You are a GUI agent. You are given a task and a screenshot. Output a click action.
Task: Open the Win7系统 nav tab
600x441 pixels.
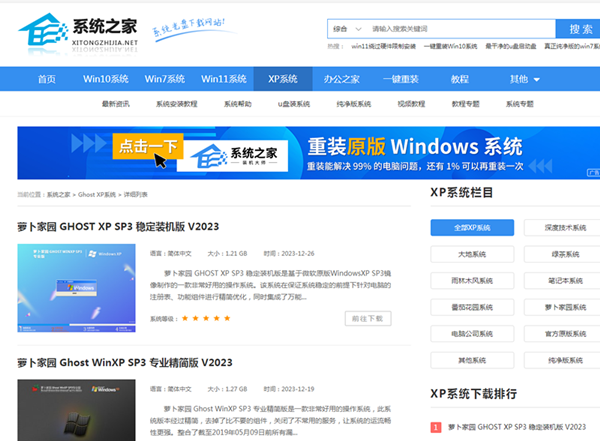tap(165, 79)
